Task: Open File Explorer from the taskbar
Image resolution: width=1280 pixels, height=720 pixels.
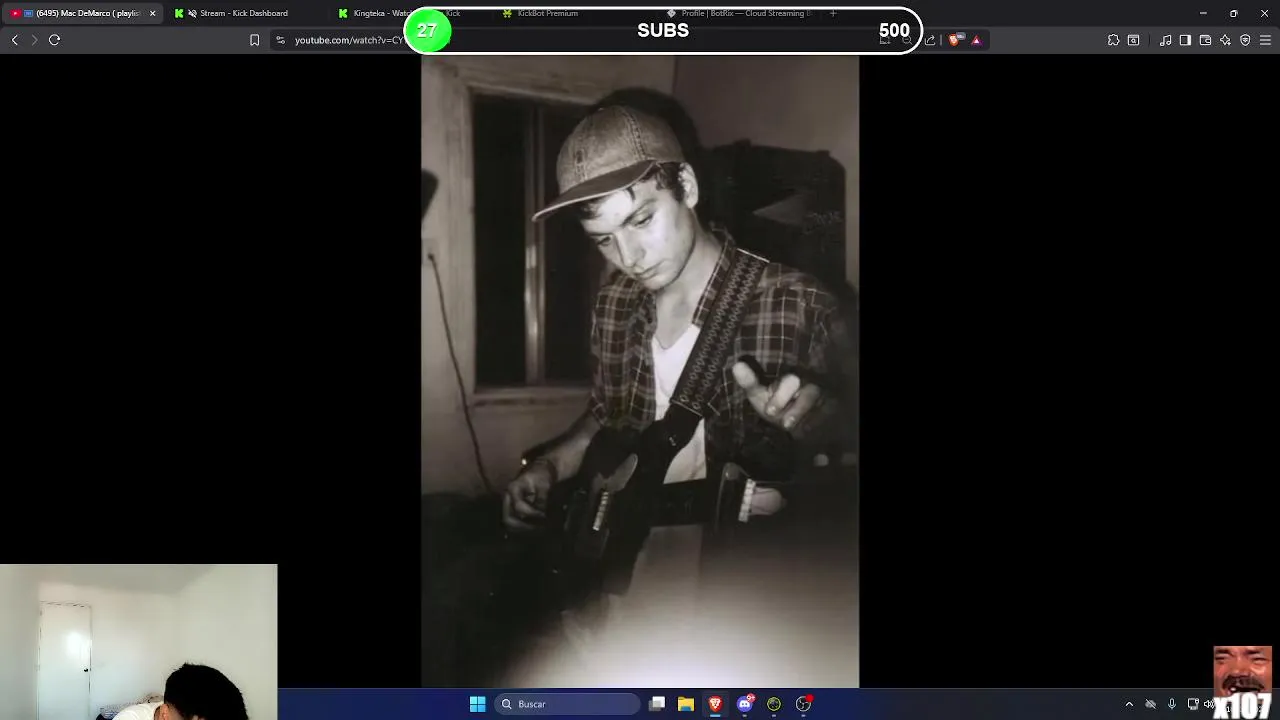Action: [x=686, y=704]
